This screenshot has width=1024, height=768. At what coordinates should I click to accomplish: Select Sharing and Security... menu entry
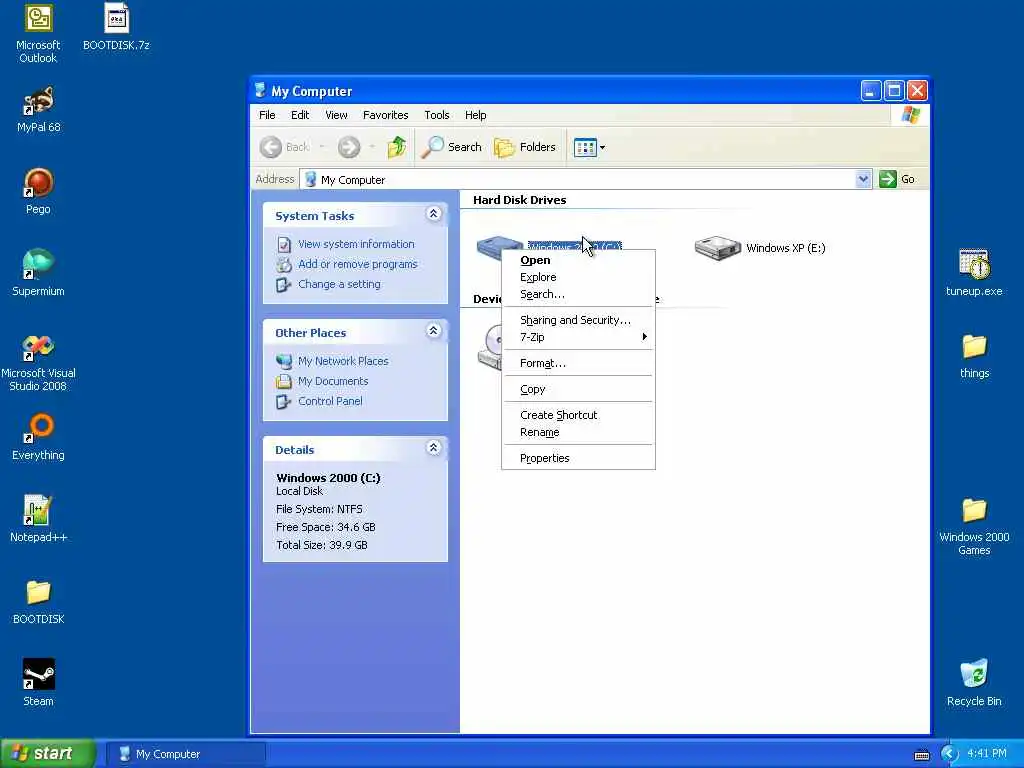tap(578, 320)
